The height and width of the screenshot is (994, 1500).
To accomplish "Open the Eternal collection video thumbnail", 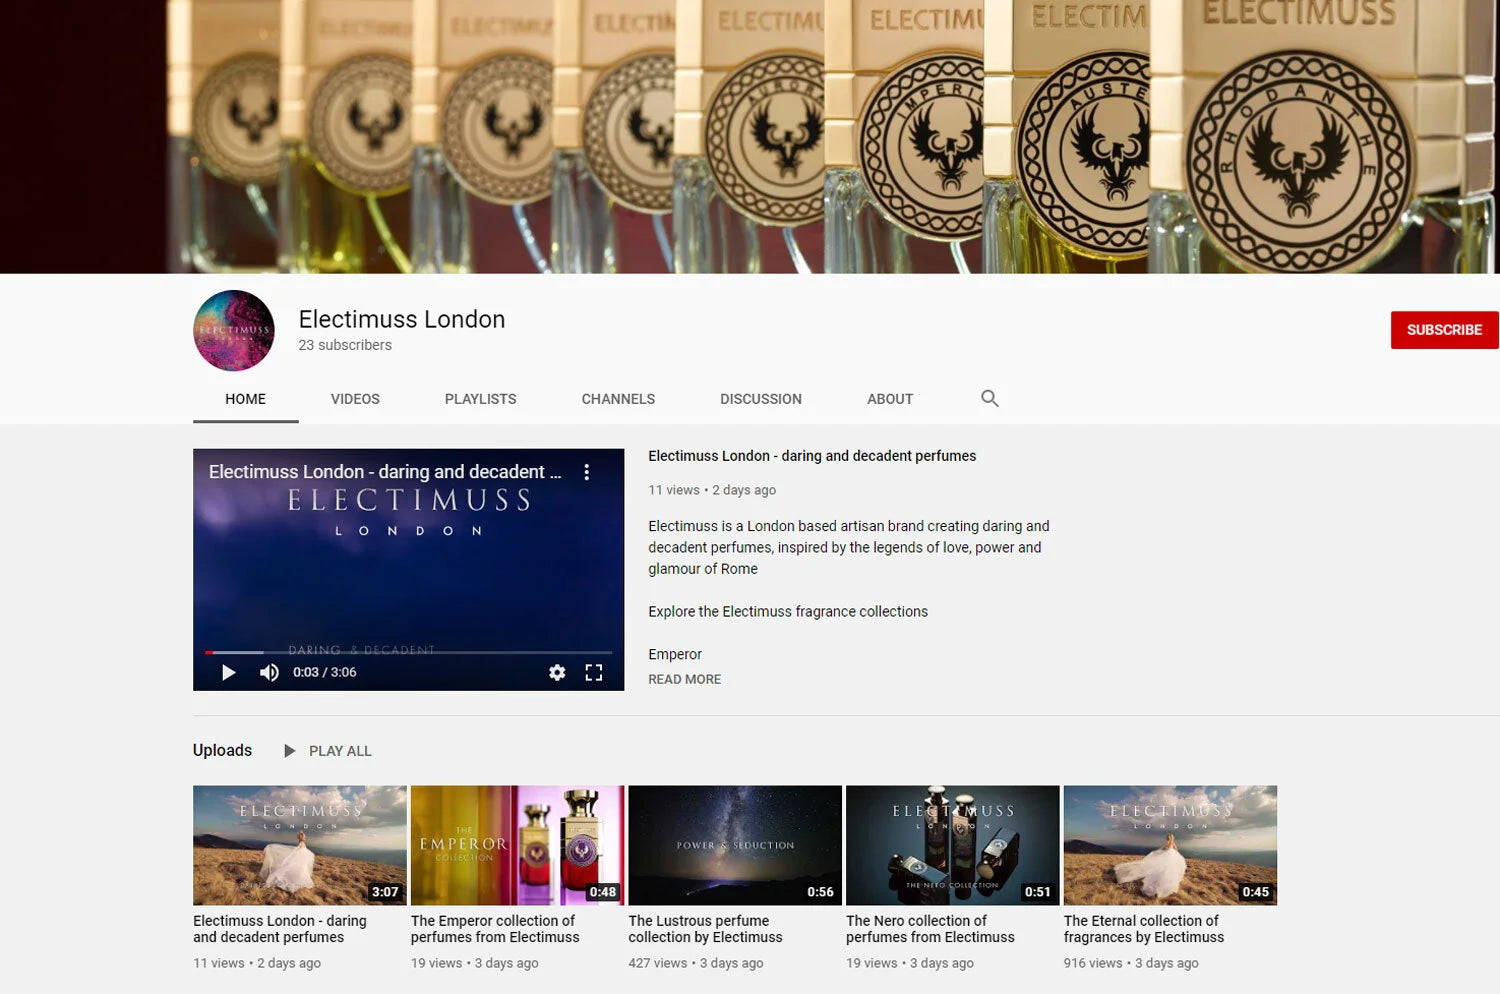I will [x=1170, y=845].
